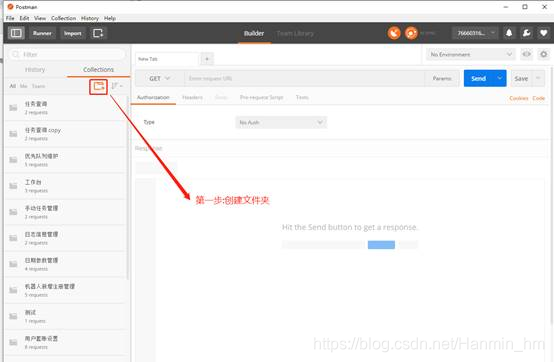Click the orange sync status icon

(x=411, y=33)
